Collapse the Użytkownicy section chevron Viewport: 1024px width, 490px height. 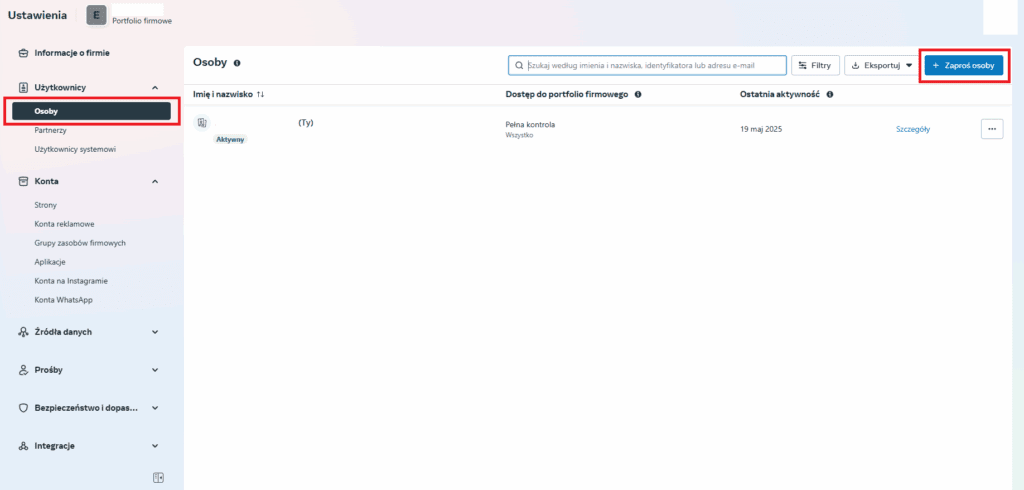tap(155, 88)
